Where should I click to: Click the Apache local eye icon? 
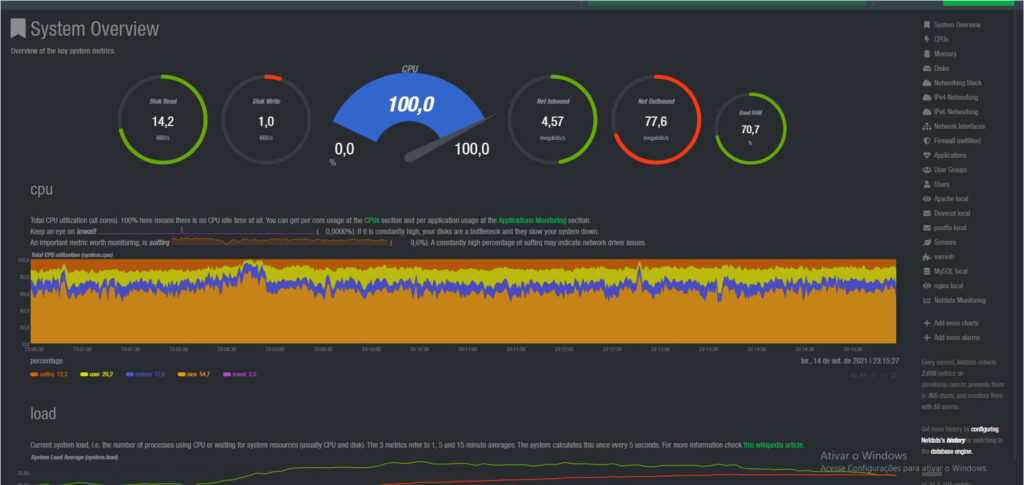tap(926, 199)
